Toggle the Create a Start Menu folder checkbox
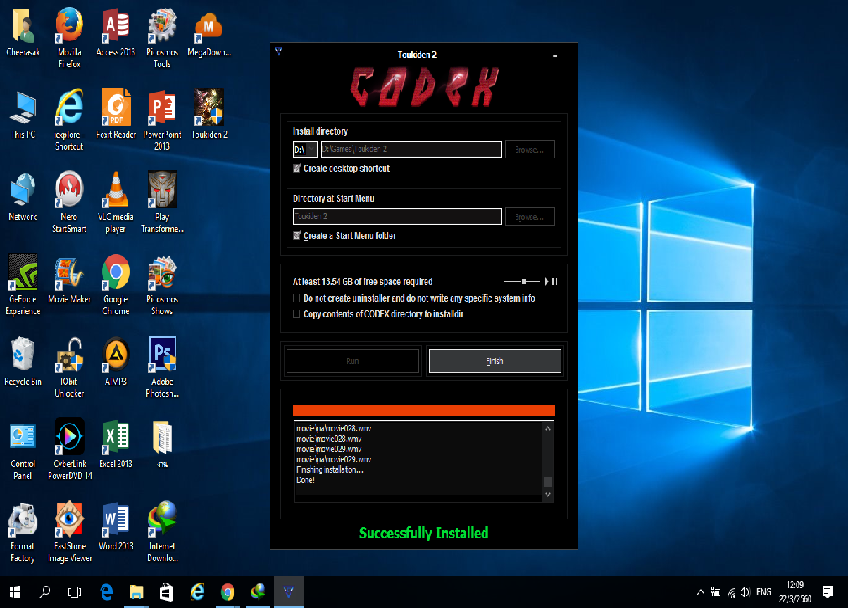This screenshot has height=609, width=848. (297, 235)
